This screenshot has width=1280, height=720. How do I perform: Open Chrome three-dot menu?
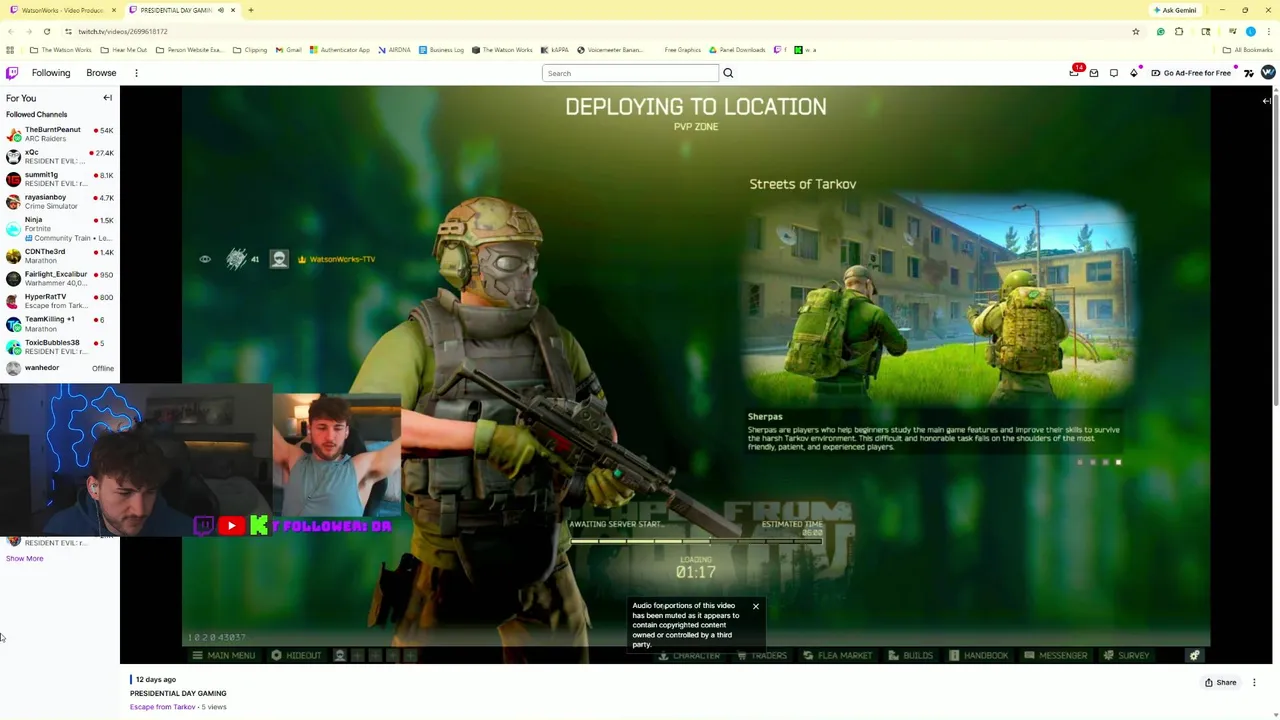coord(1267,31)
